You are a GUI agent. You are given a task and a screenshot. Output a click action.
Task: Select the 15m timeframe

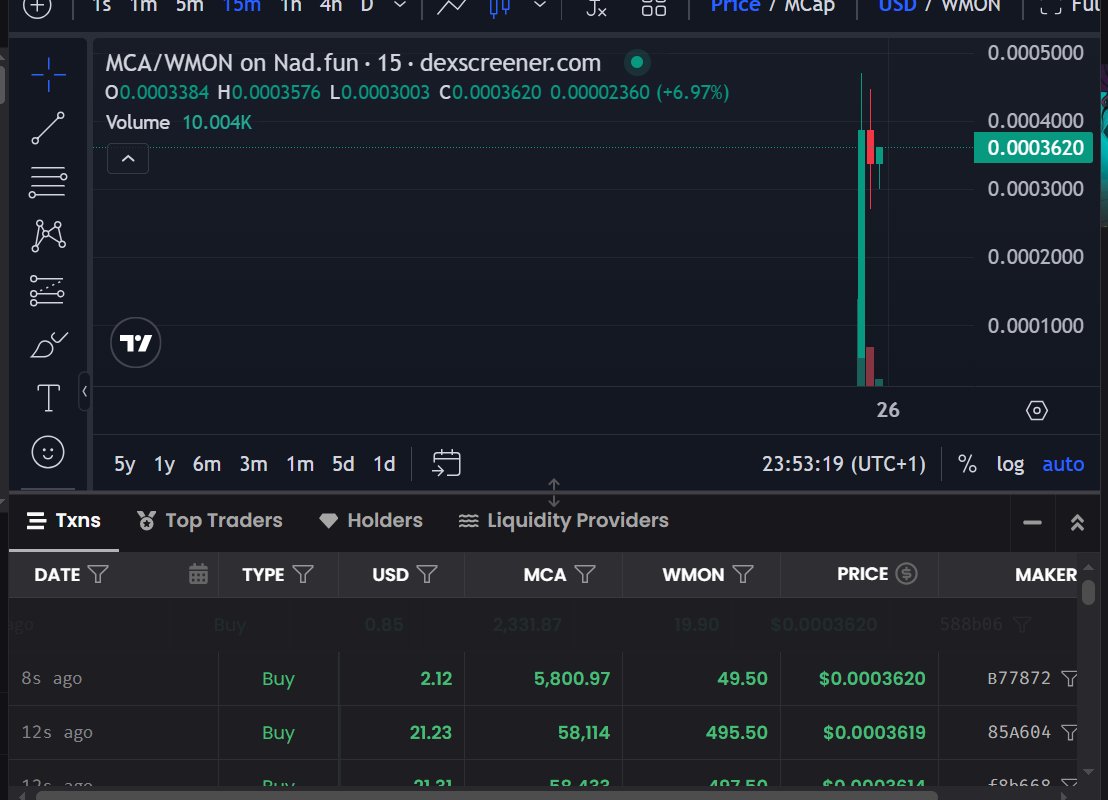click(242, 6)
